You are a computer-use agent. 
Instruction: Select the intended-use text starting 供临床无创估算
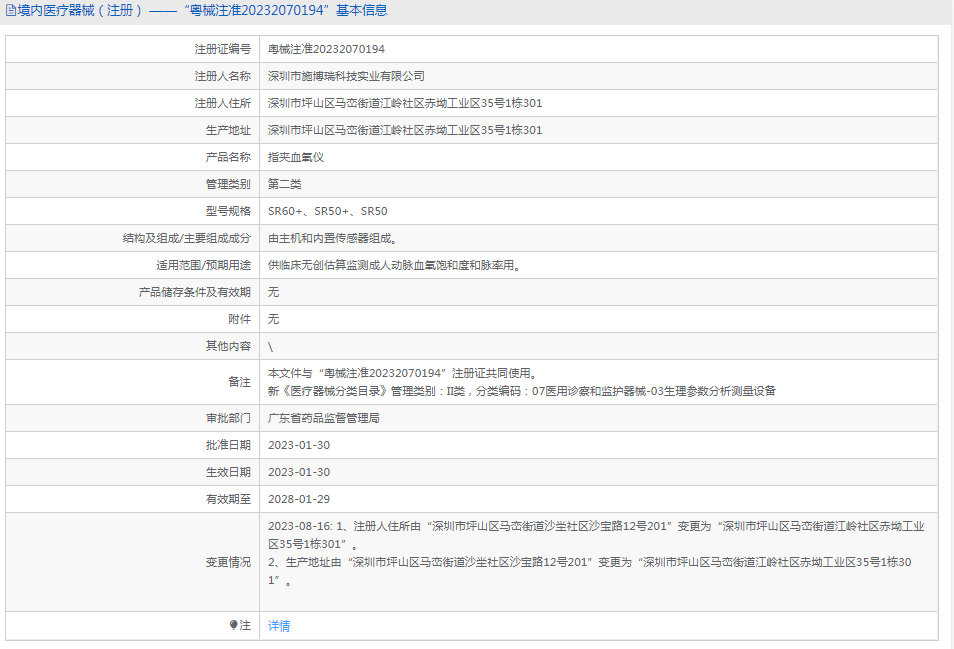(x=394, y=265)
